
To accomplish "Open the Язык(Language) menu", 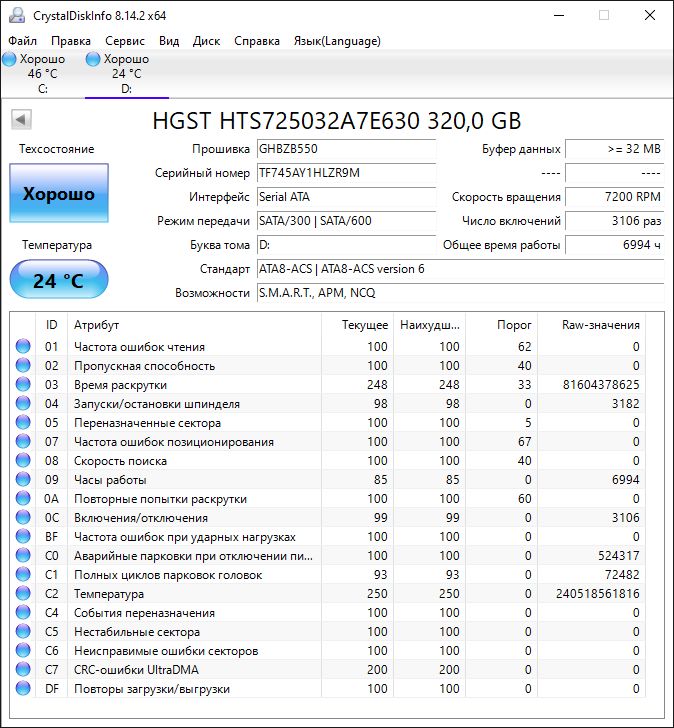I will pyautogui.click(x=337, y=41).
